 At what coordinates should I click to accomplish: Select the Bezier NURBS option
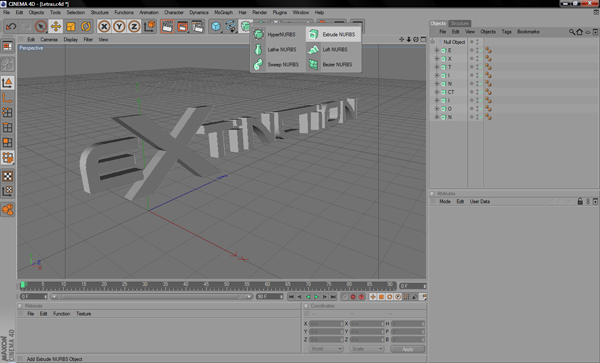click(333, 65)
